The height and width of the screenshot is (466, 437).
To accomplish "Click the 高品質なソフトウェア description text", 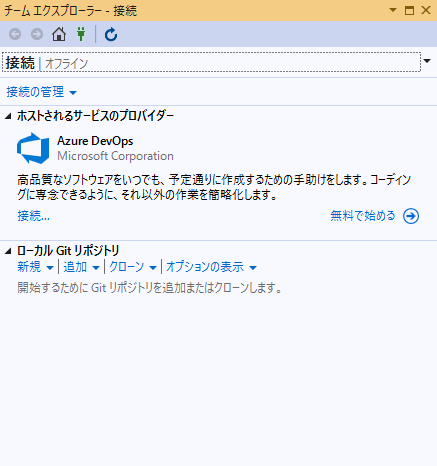I will pos(214,187).
